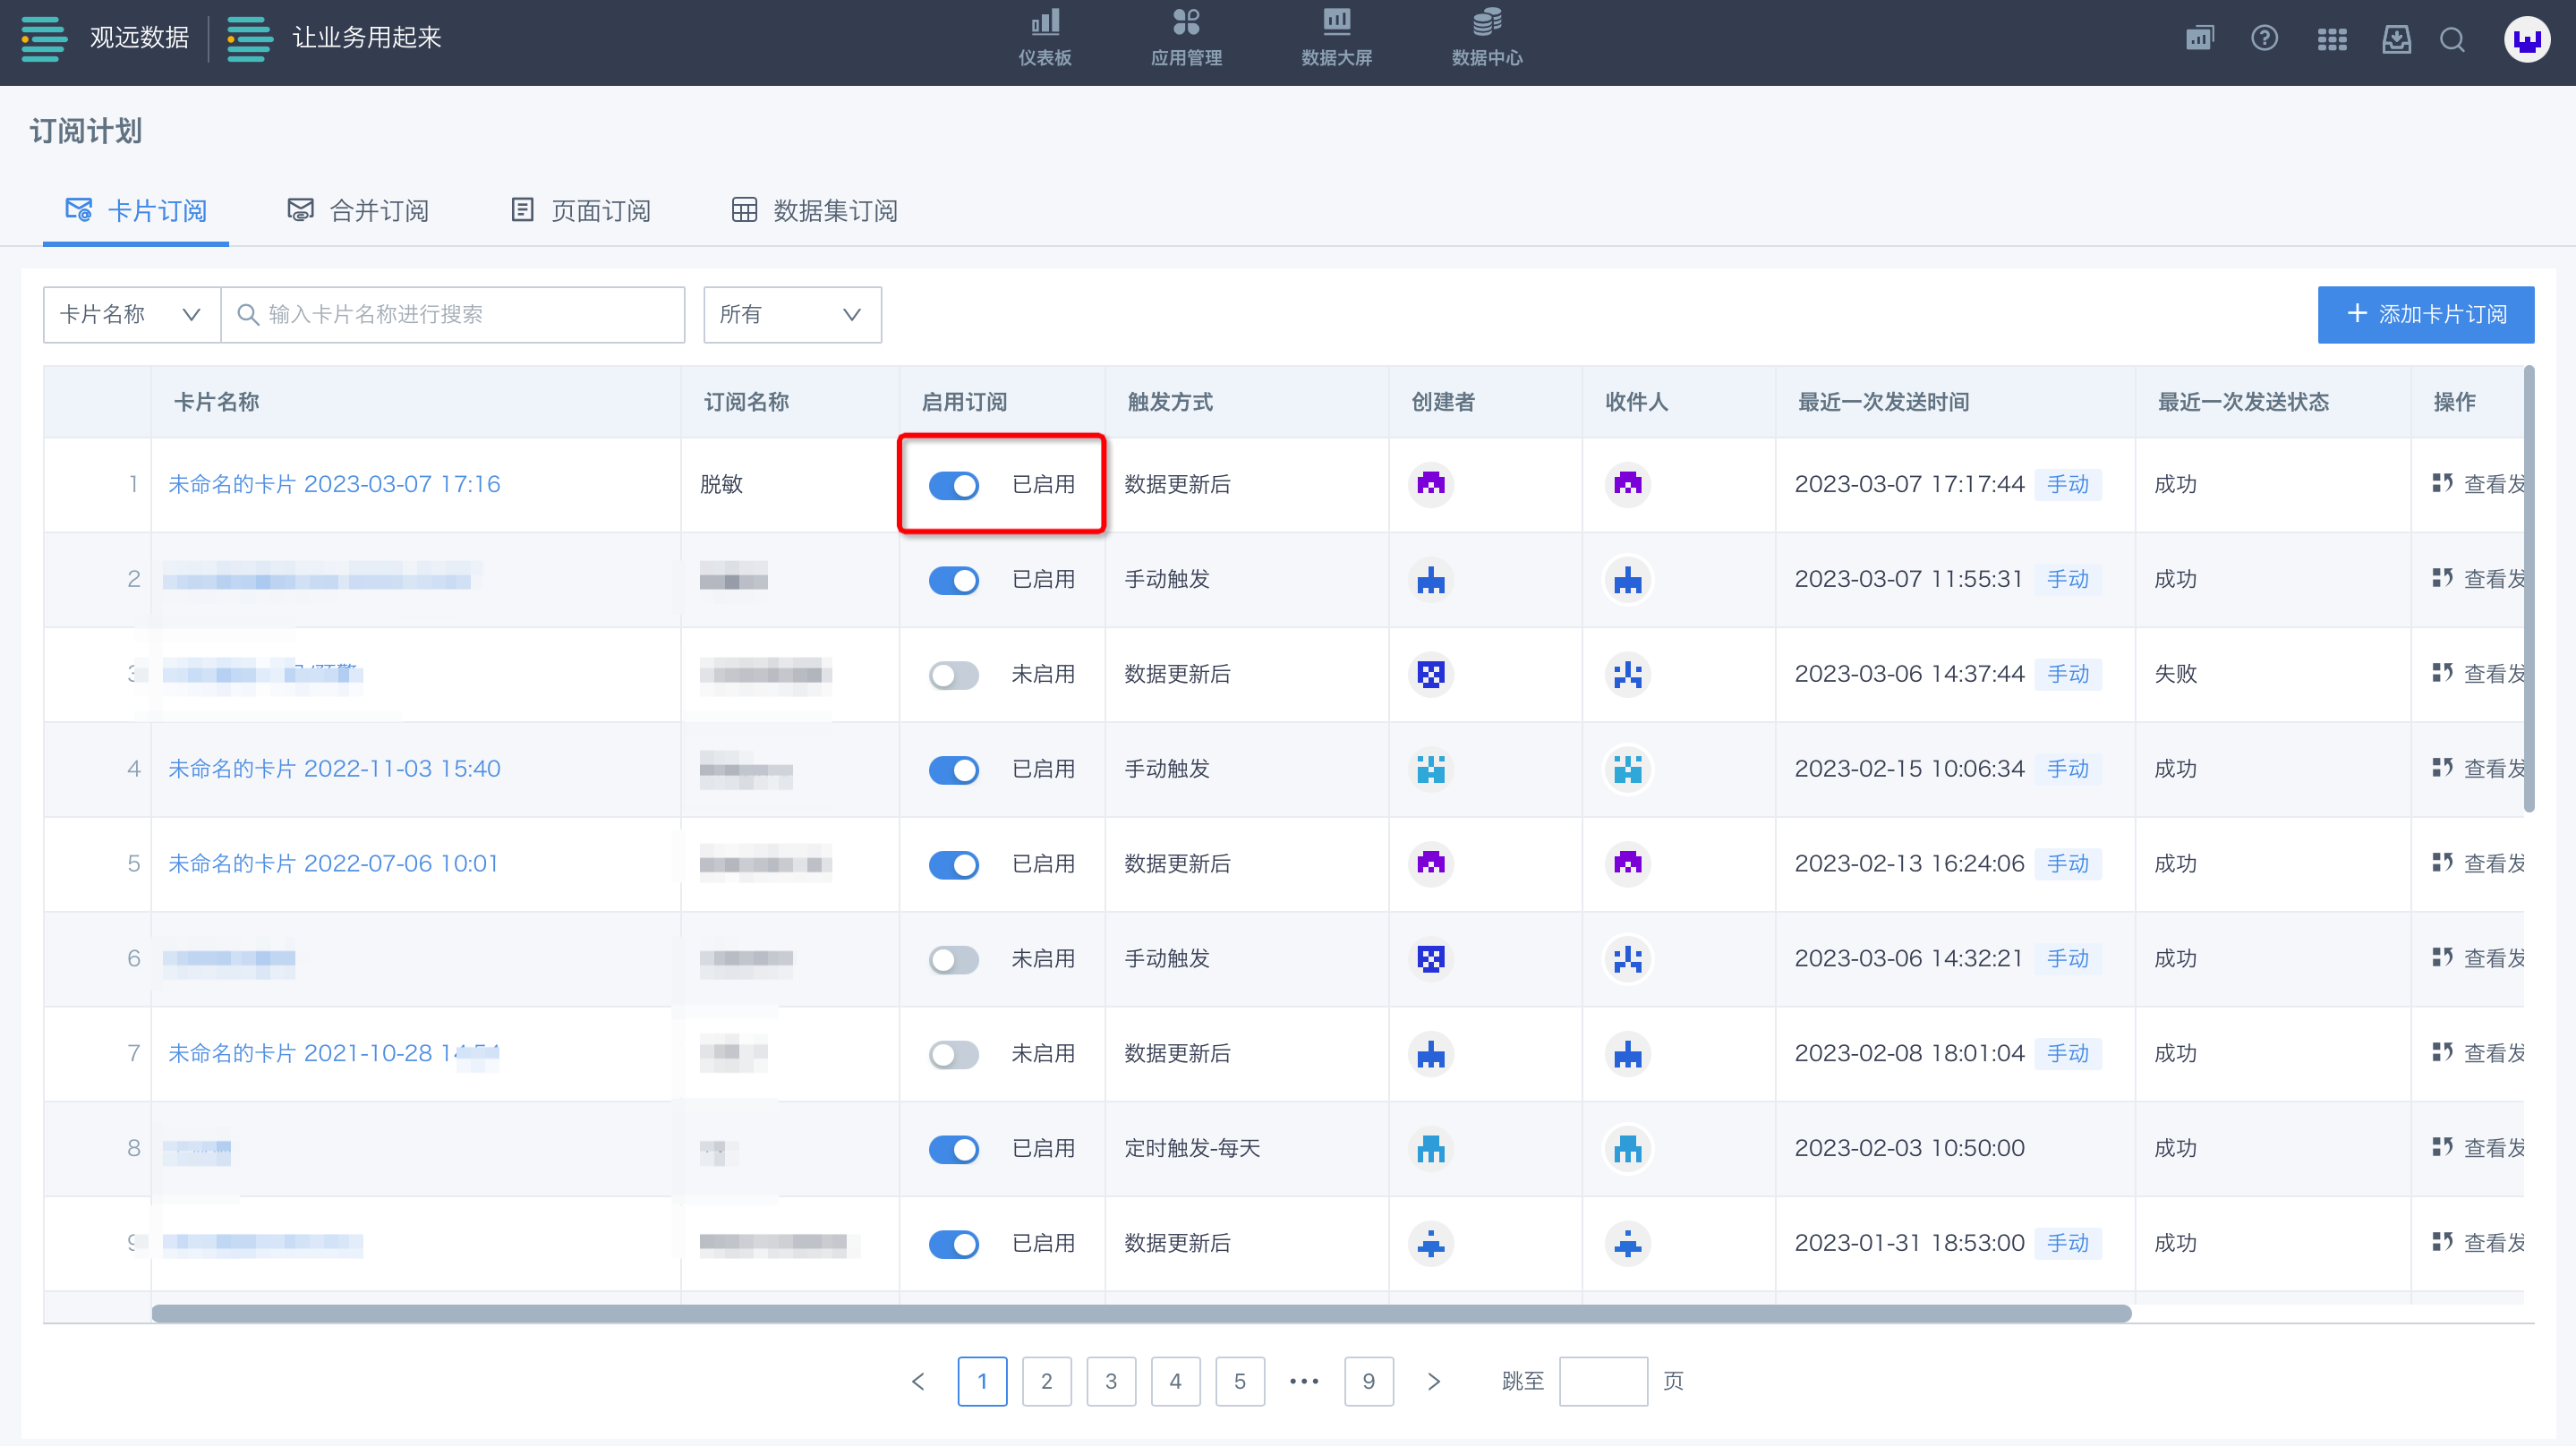The image size is (2576, 1446).
Task: Click 启用订阅 column header
Action: (x=964, y=402)
